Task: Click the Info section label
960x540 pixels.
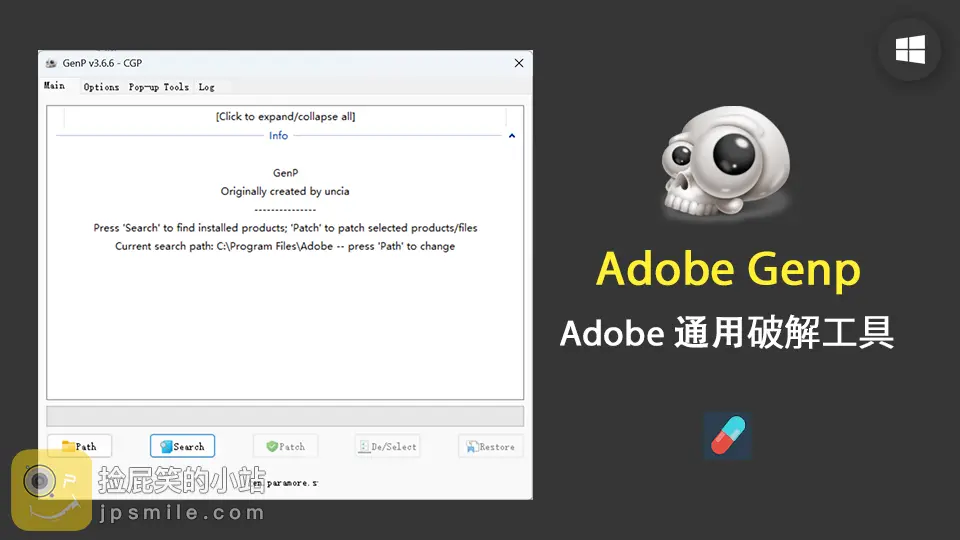Action: point(279,136)
